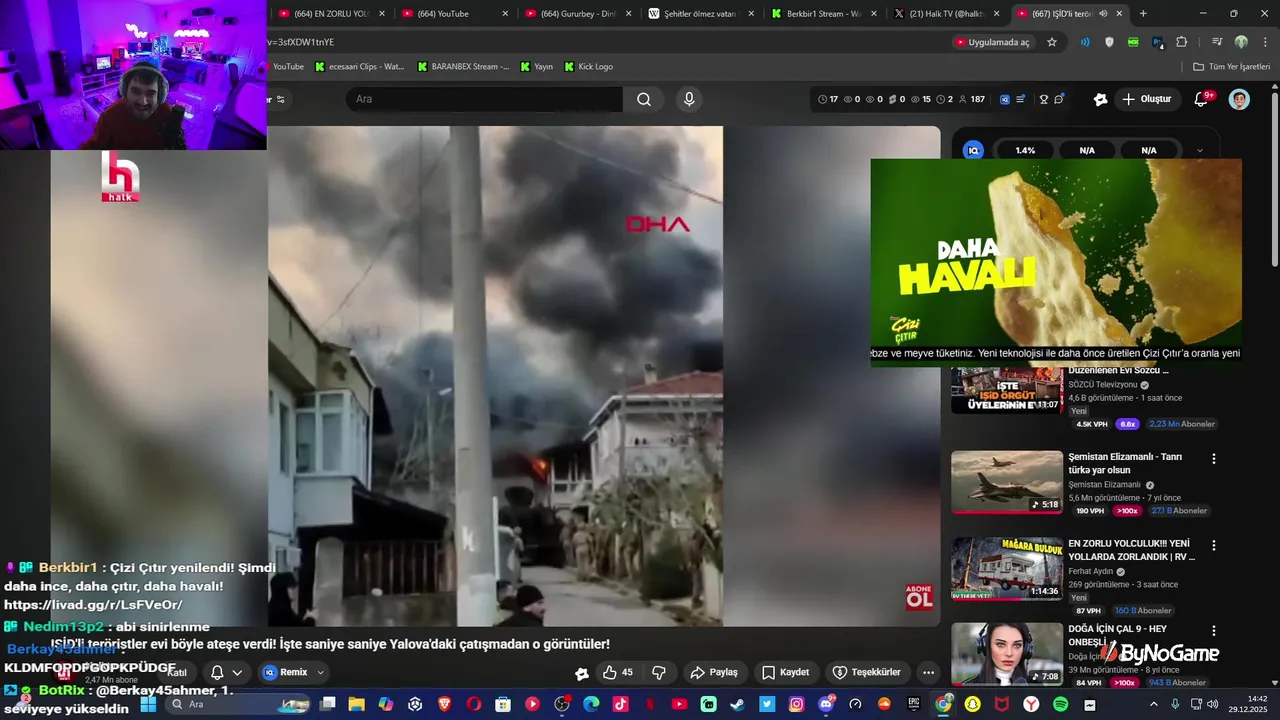
Task: Open the Windows Start menu
Action: tap(148, 704)
